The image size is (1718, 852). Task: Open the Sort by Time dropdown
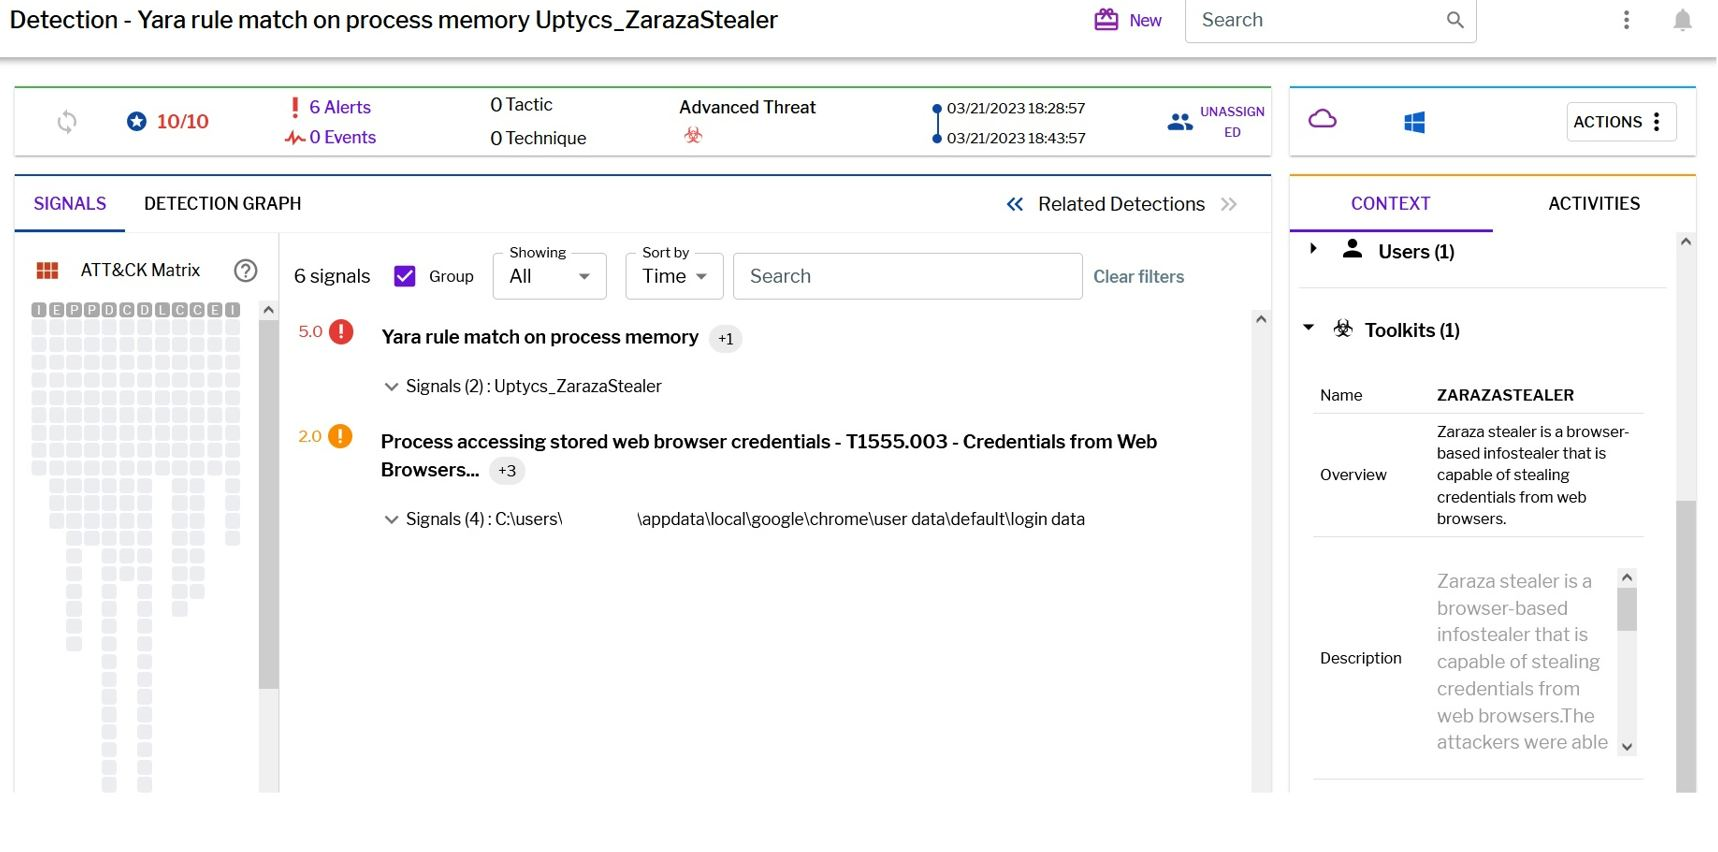click(x=674, y=276)
